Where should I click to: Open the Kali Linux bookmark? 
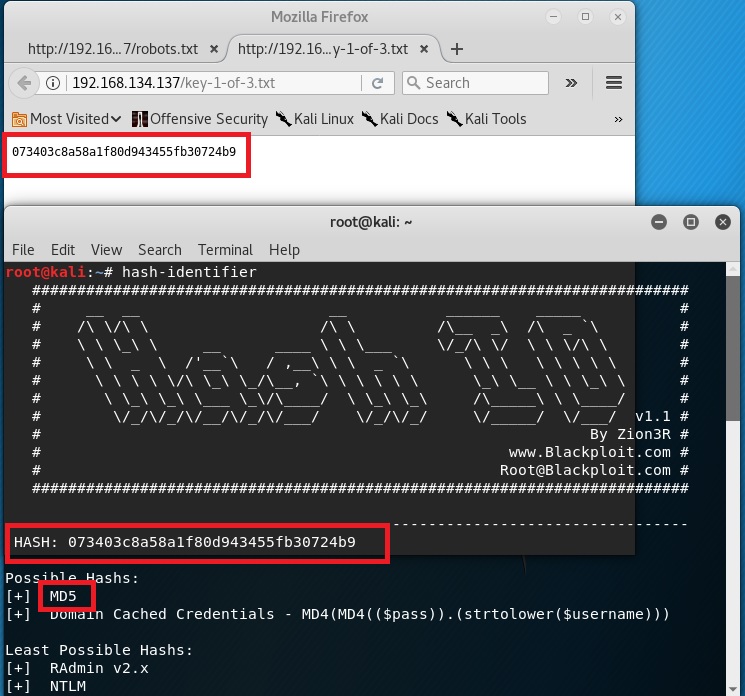click(314, 118)
